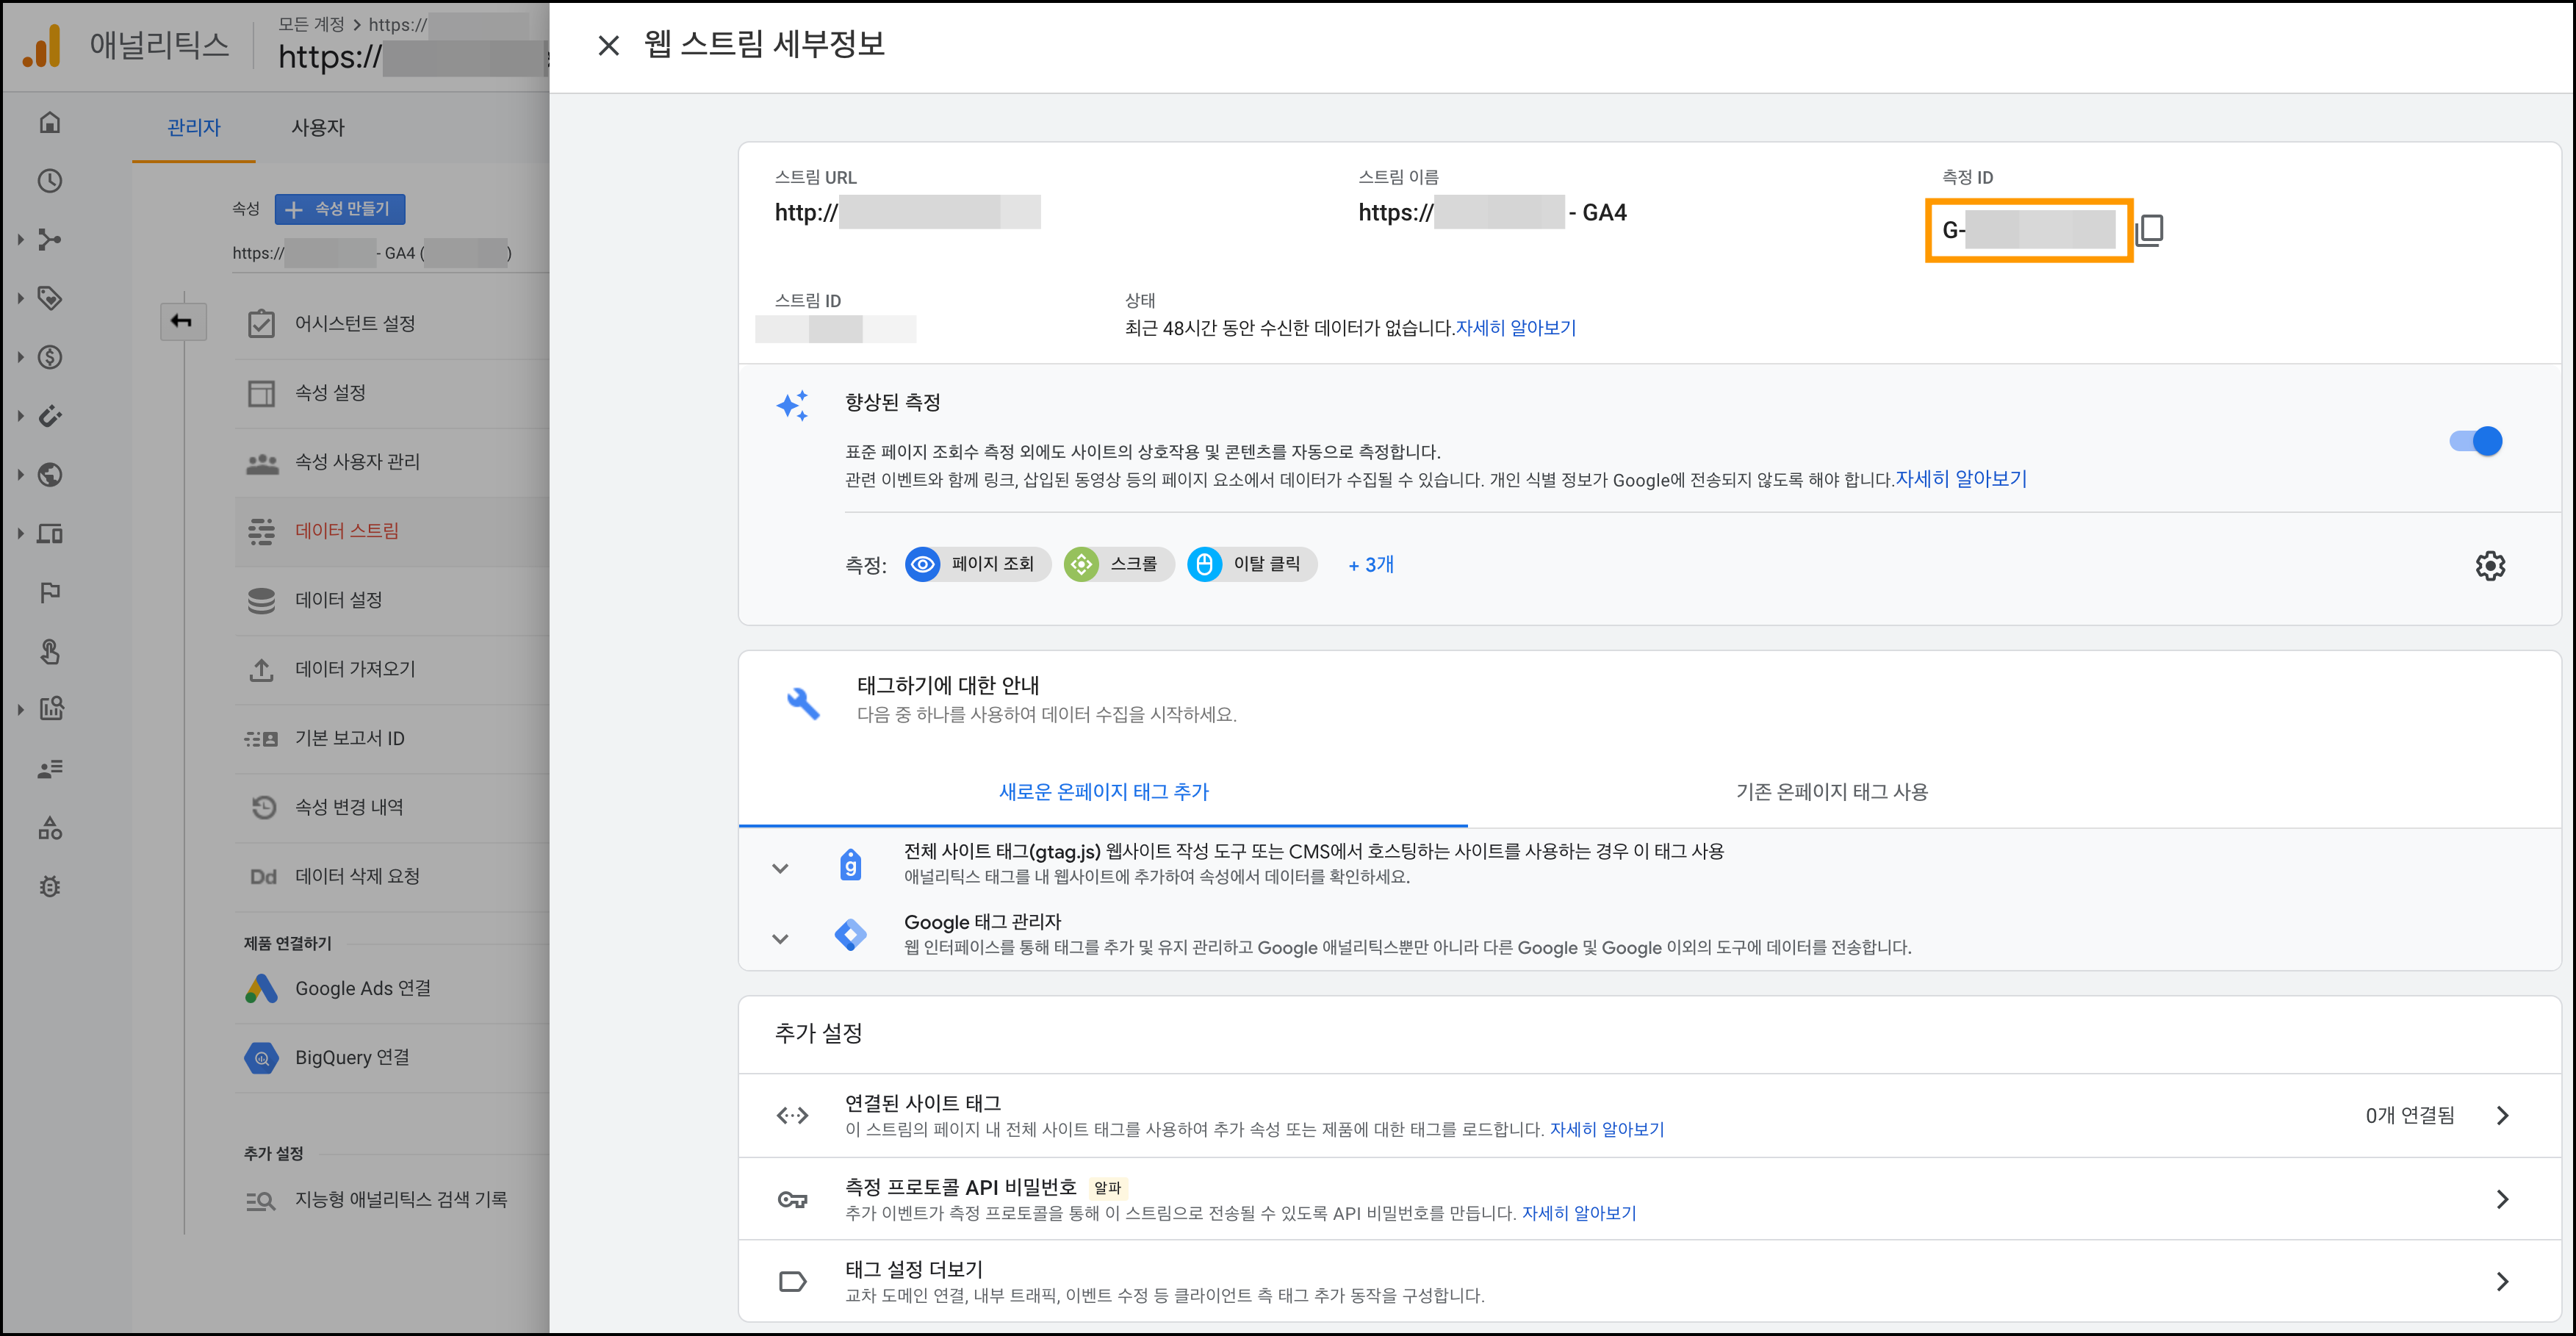2576x1336 pixels.
Task: Click the admin gear icon at the sidebar bottom
Action: click(50, 887)
